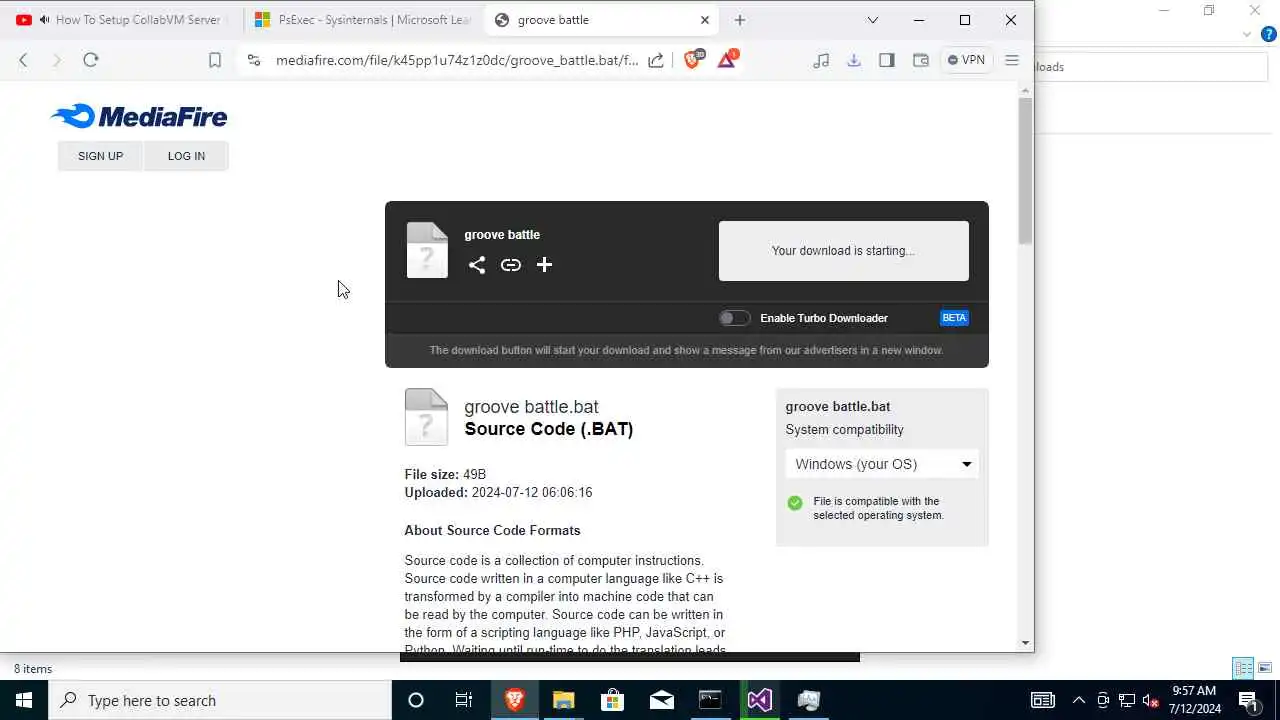Click Explorer window help question mark icon
Viewport: 1280px width, 720px height.
[x=1269, y=34]
